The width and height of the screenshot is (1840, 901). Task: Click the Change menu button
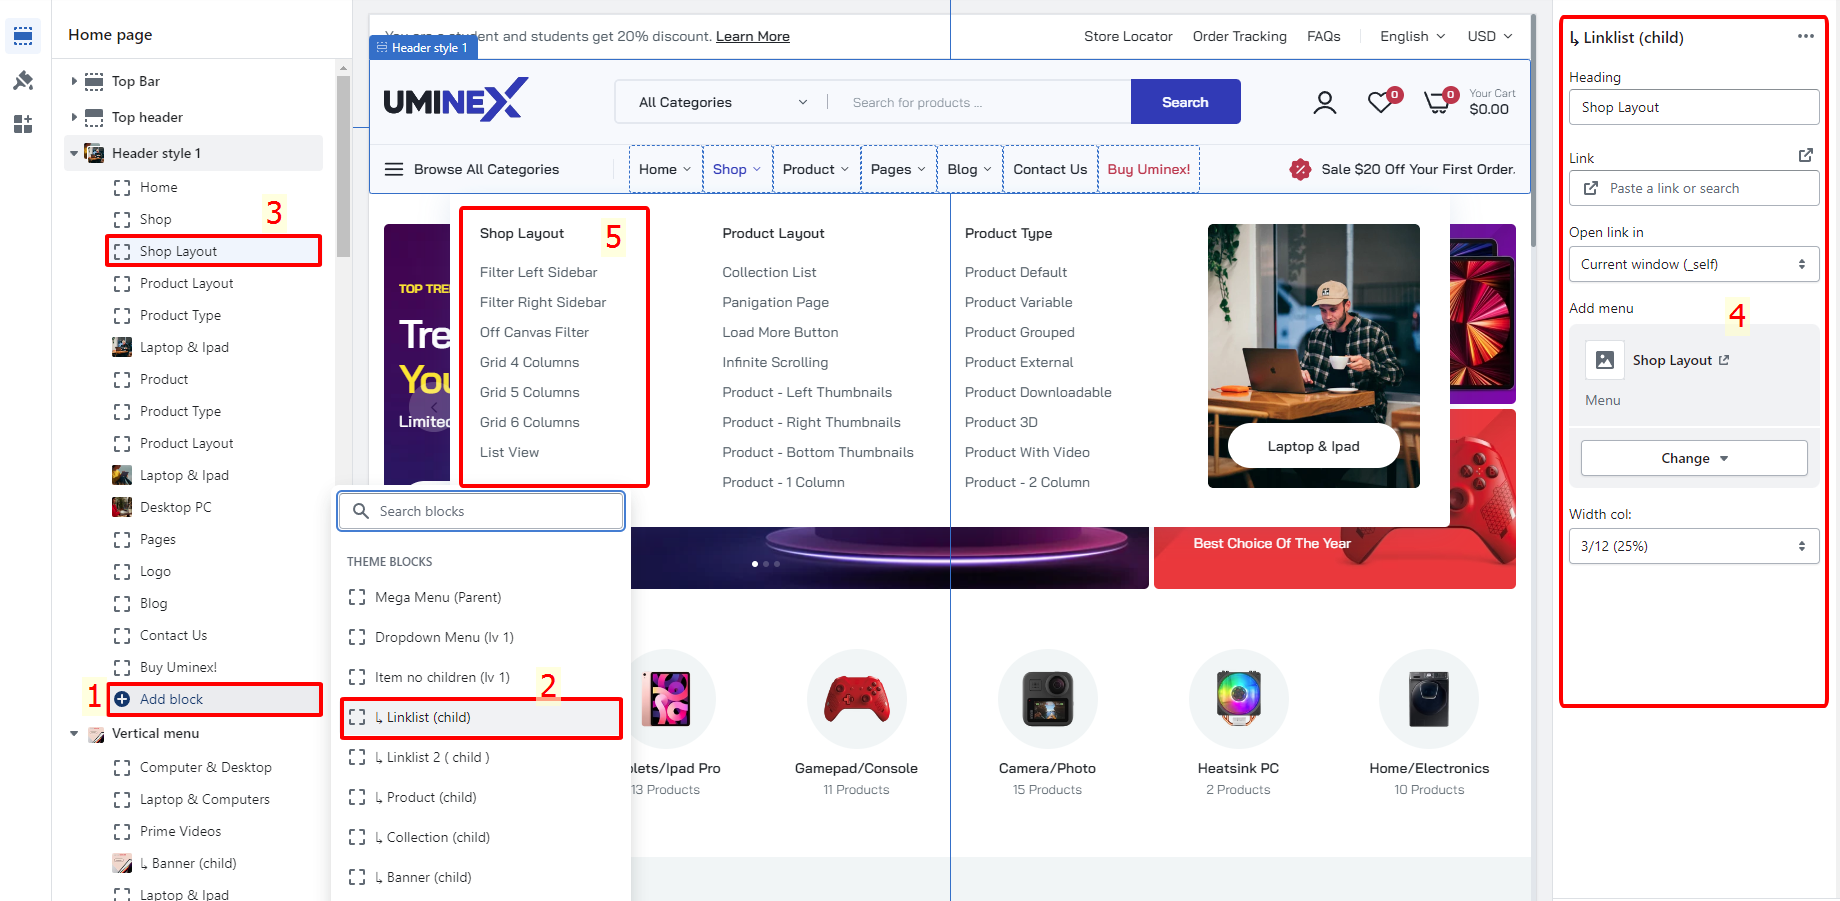click(x=1693, y=458)
